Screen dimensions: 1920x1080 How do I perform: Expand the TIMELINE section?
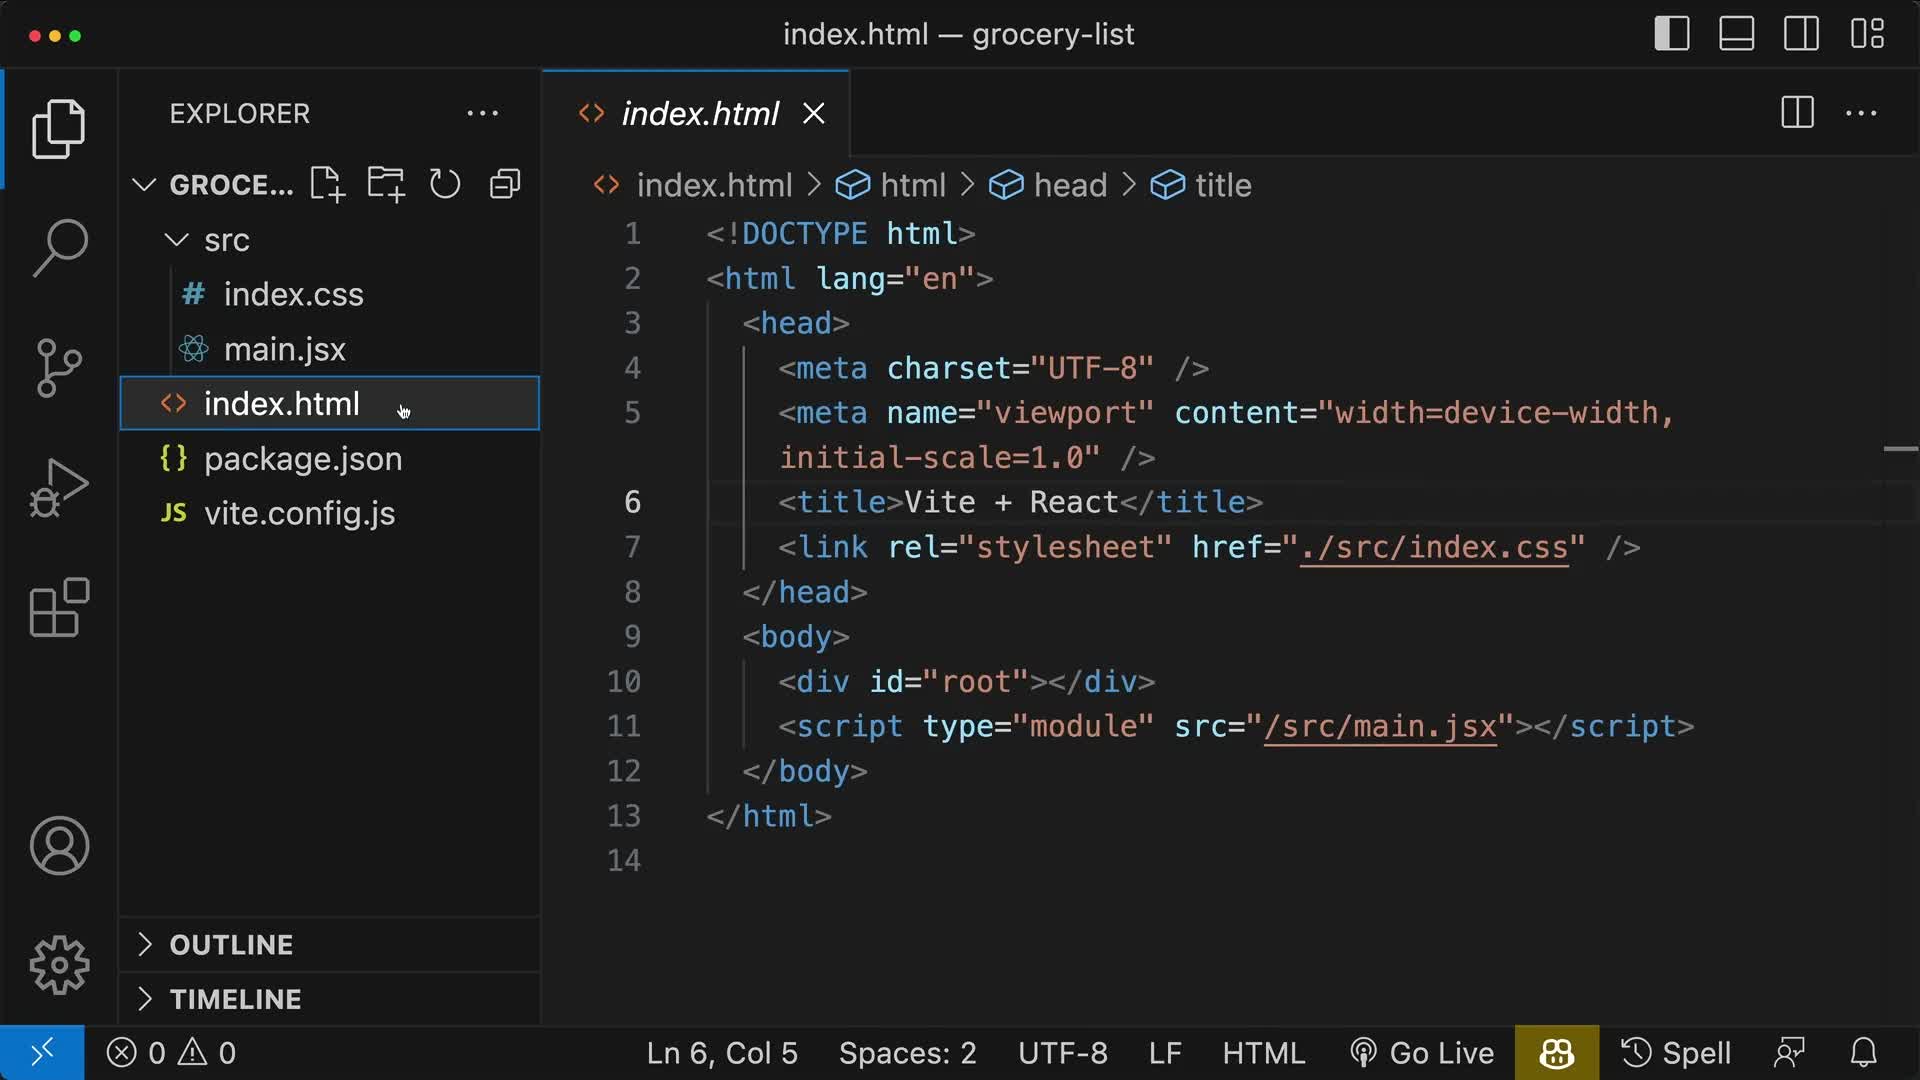pos(234,998)
